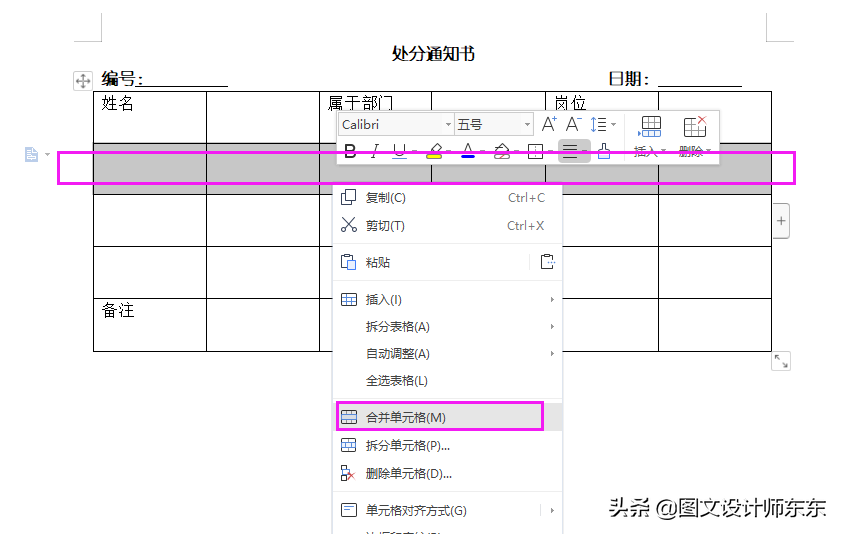The height and width of the screenshot is (534, 842).
Task: Apply yellow text highlight color
Action: [x=434, y=151]
